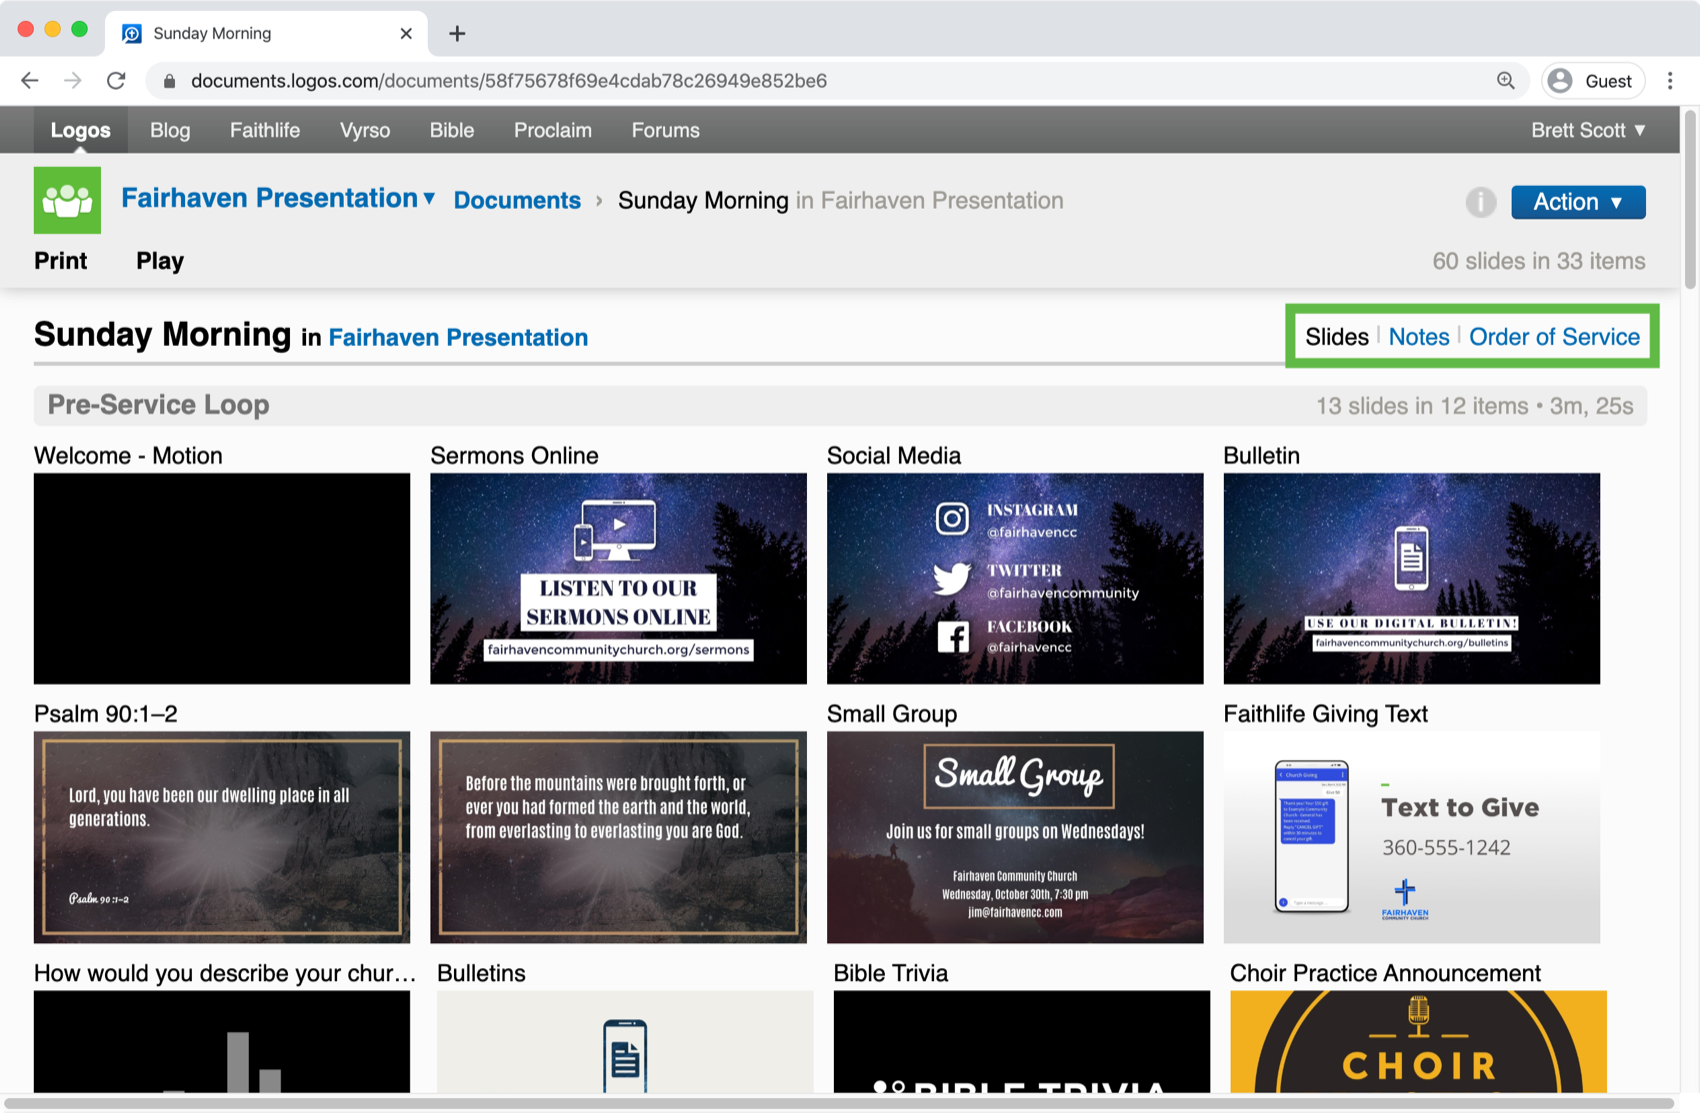Open the church survey chart slide
Image resolution: width=1700 pixels, height=1113 pixels.
click(222, 1041)
